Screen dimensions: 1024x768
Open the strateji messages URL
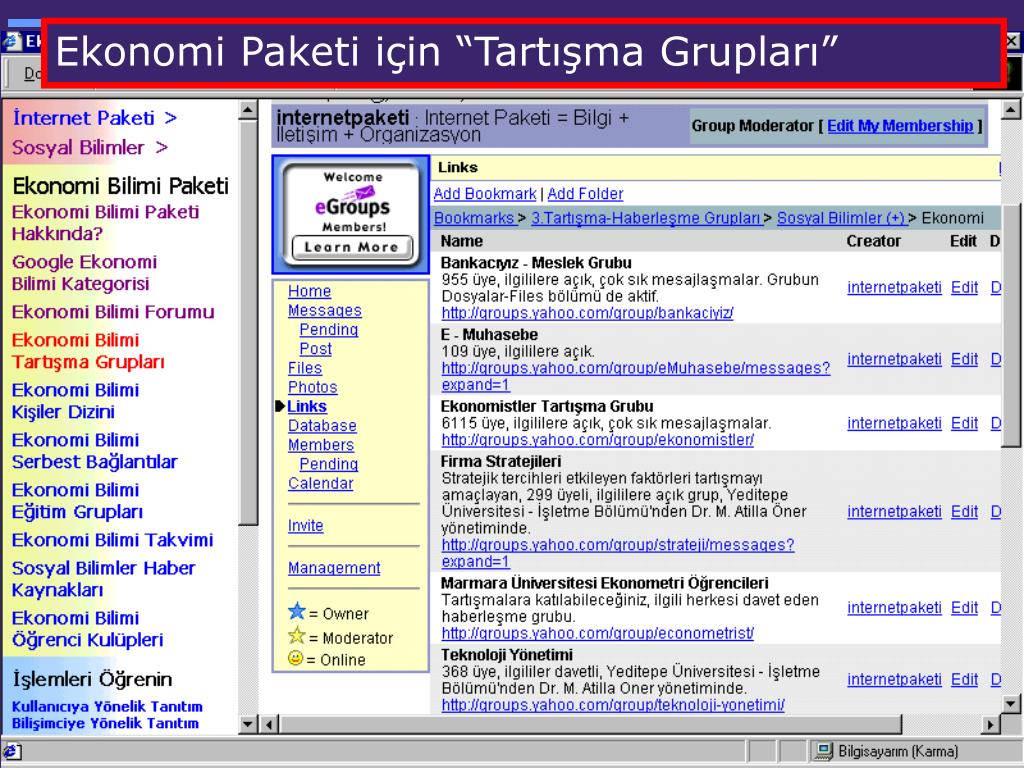tap(618, 553)
